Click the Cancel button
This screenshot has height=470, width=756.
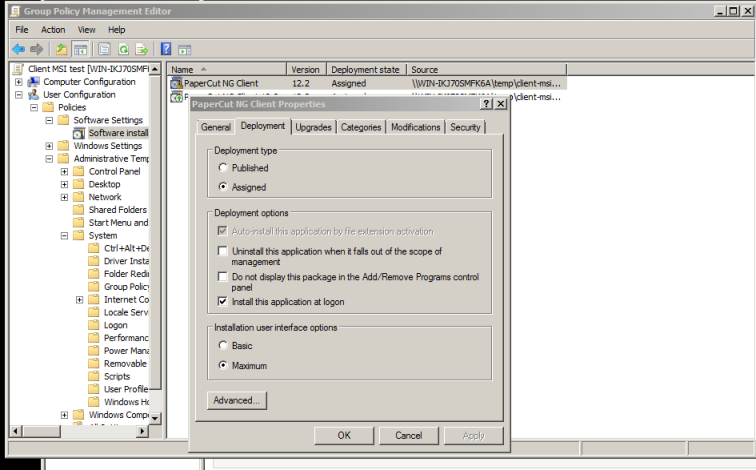click(409, 435)
